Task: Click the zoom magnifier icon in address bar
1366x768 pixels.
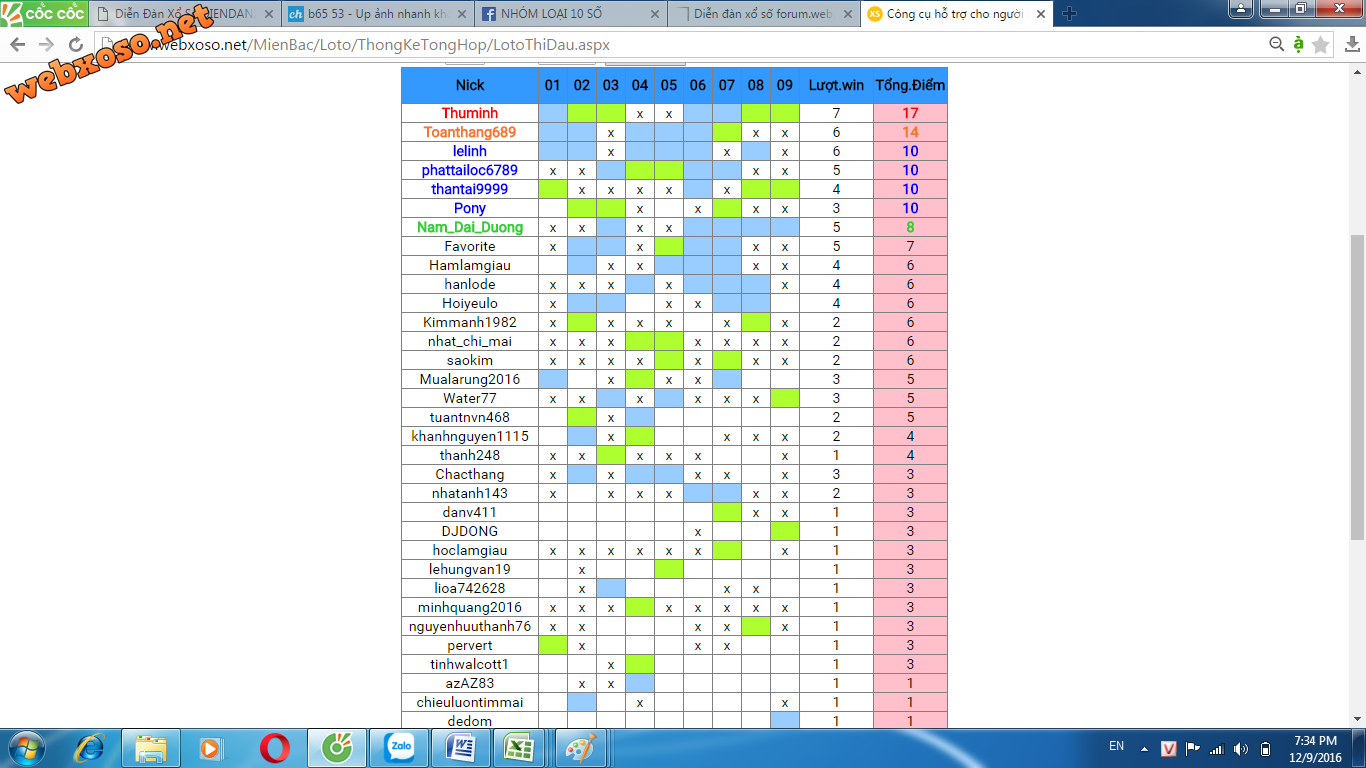Action: point(1276,45)
